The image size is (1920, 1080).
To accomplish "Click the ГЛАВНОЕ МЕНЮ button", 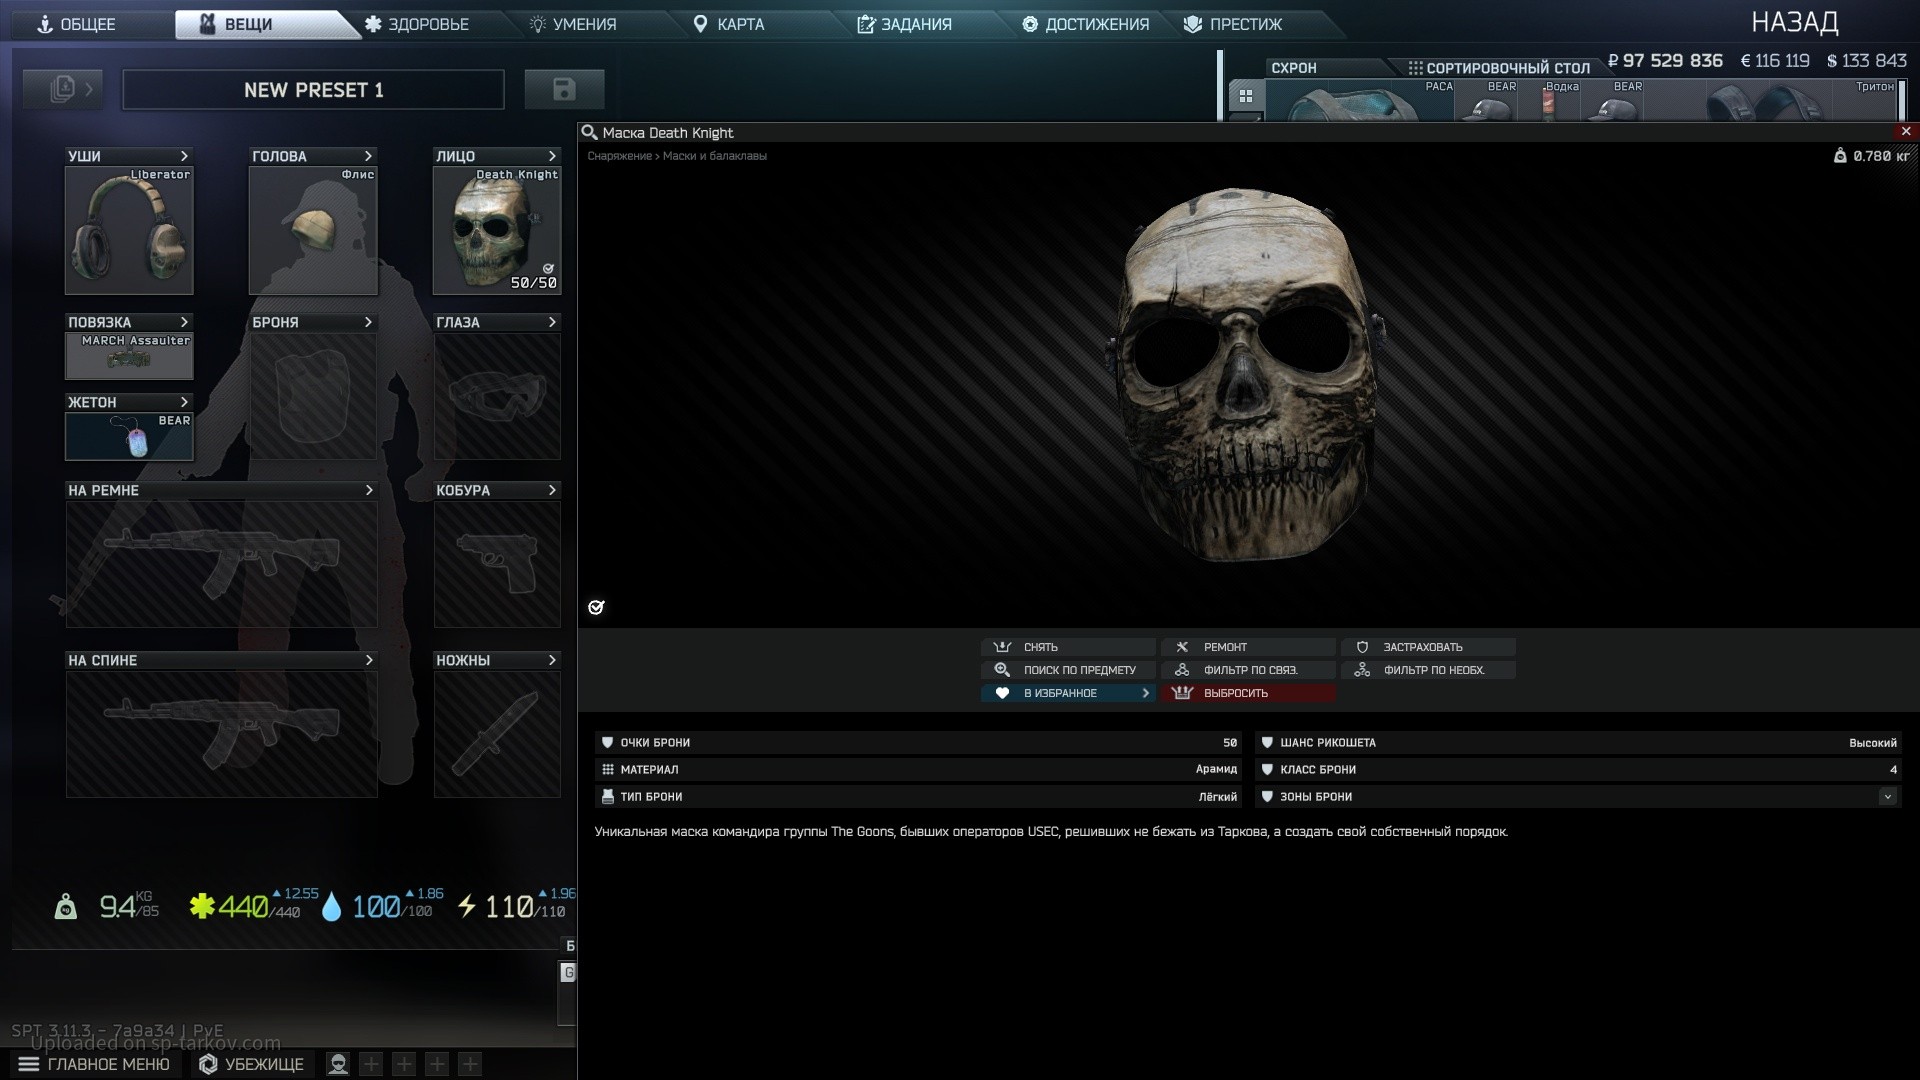I will 95,1064.
